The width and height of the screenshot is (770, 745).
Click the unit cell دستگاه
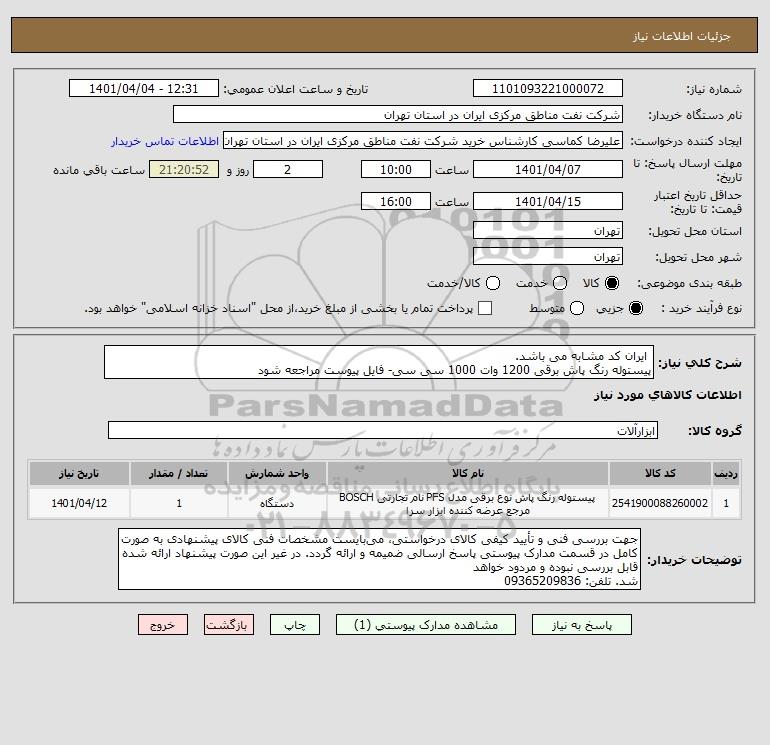tap(277, 503)
